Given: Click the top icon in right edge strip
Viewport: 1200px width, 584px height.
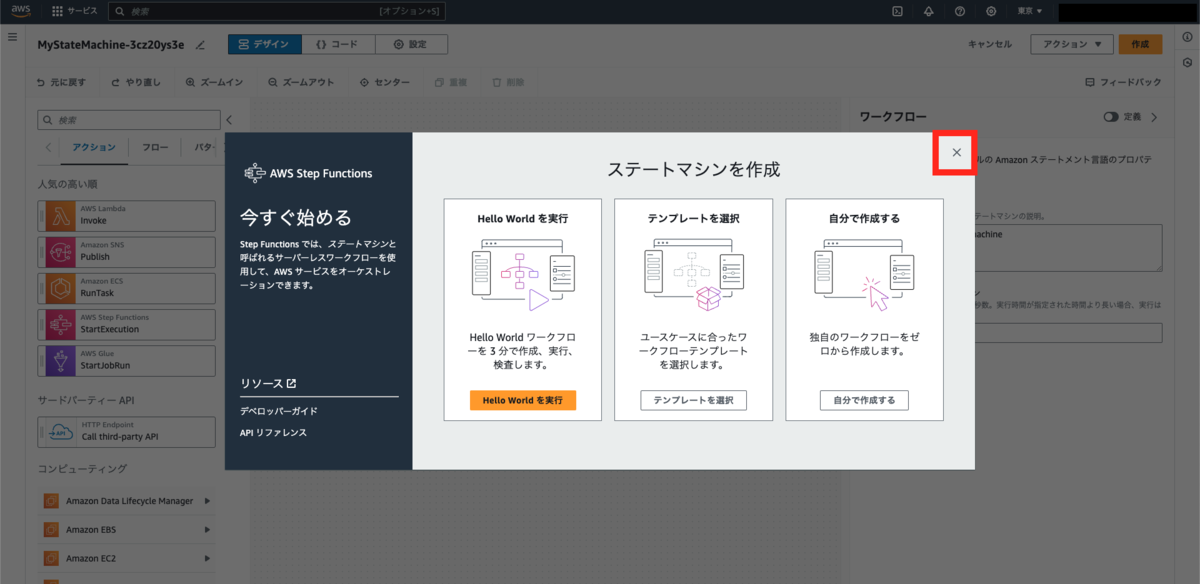Looking at the screenshot, I should point(1186,38).
